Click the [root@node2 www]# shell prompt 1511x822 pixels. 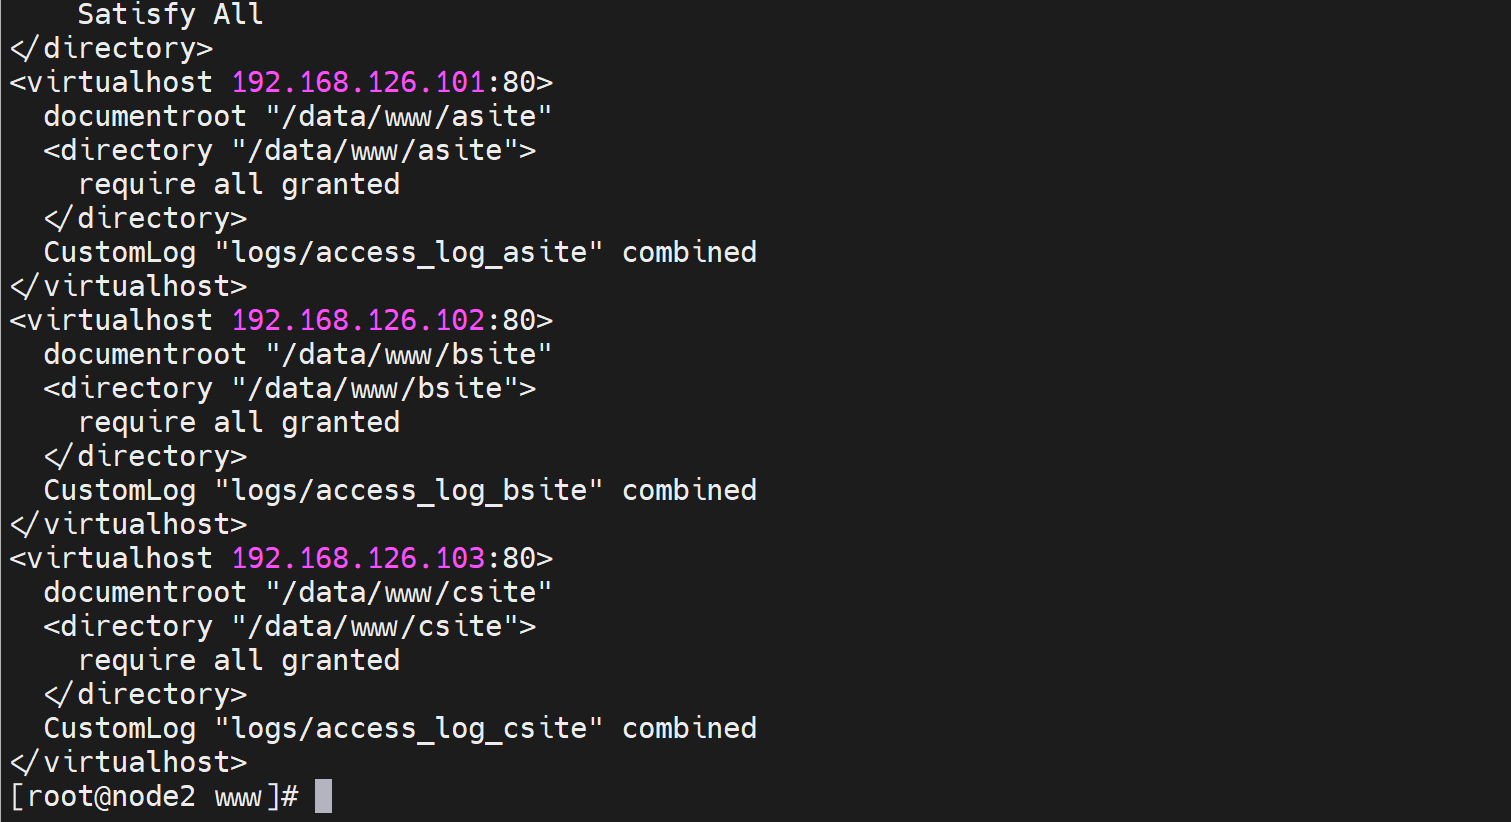(154, 796)
